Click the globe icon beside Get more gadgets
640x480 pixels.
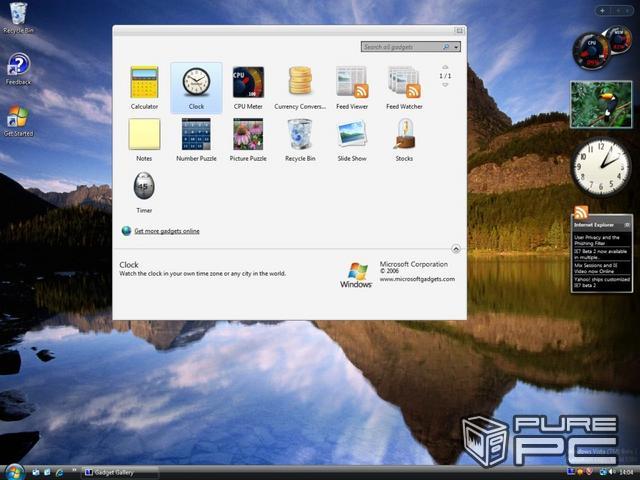point(127,231)
